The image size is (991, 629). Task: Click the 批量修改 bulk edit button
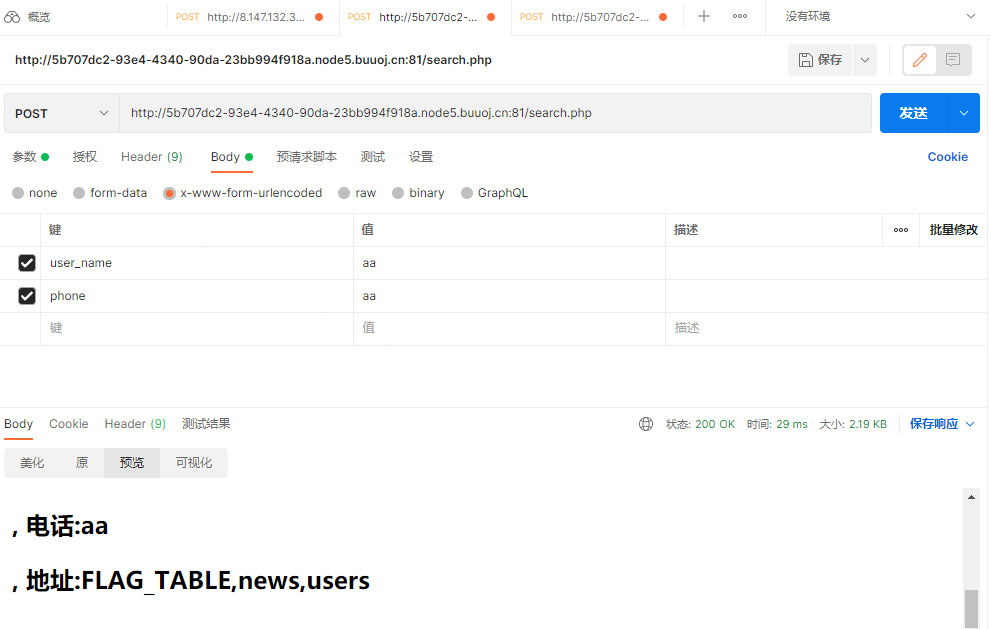tap(953, 230)
